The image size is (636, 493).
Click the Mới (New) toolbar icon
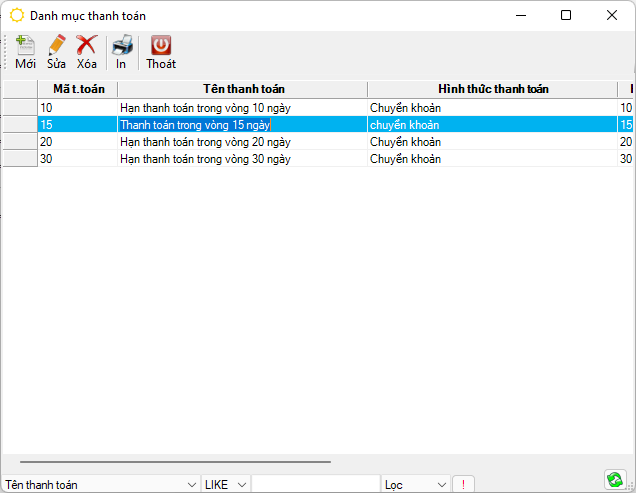pos(25,46)
